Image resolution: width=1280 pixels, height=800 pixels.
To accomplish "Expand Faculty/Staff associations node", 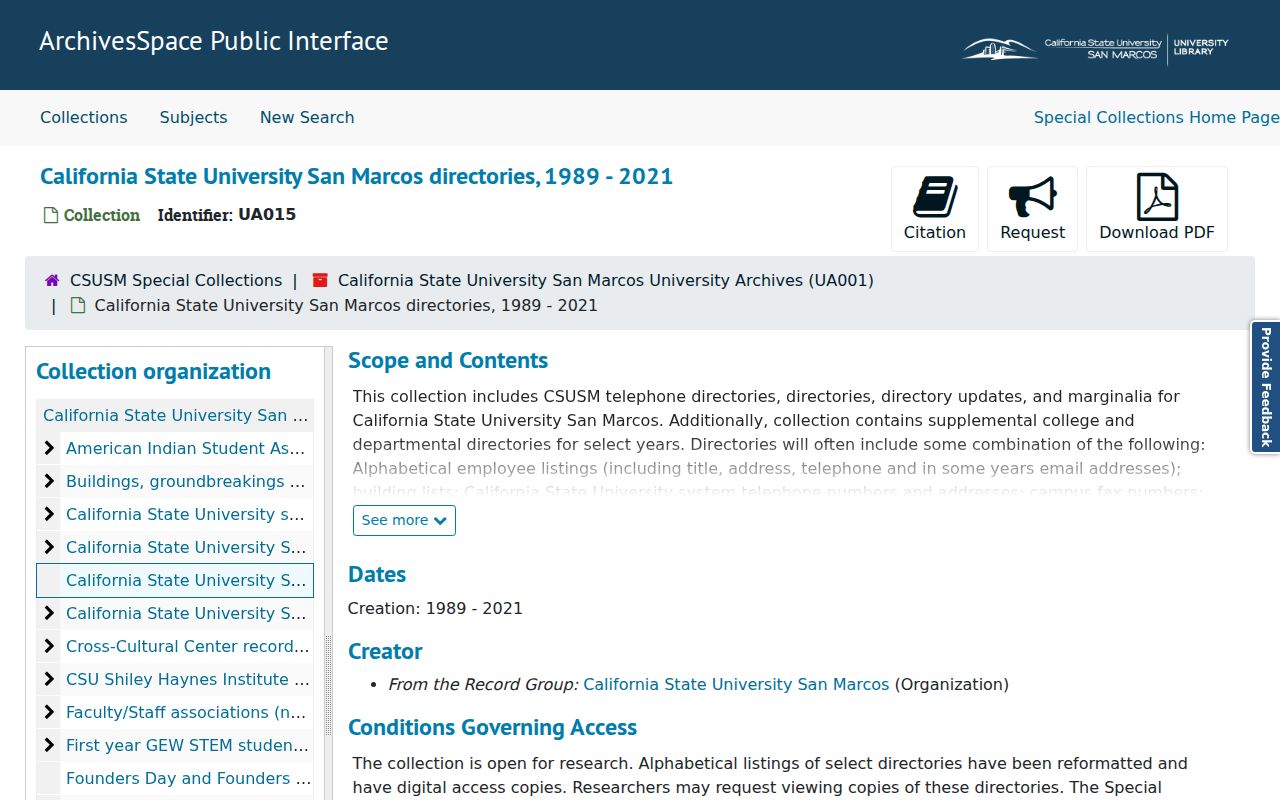I will [49, 713].
